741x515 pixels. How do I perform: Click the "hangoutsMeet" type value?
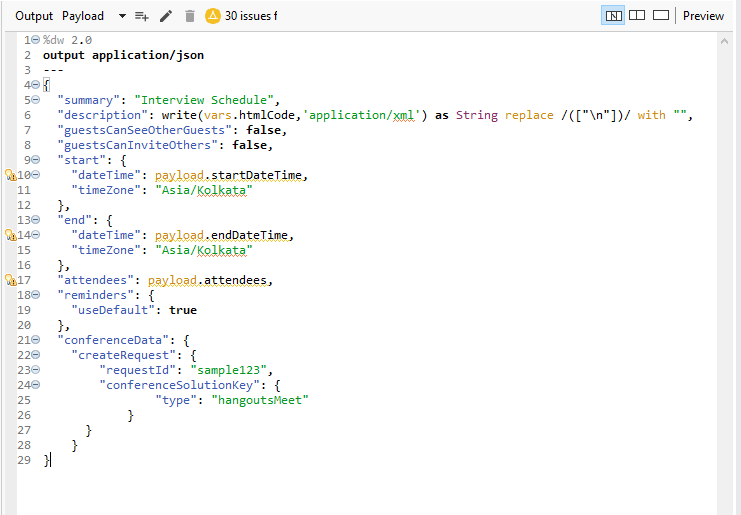point(260,400)
